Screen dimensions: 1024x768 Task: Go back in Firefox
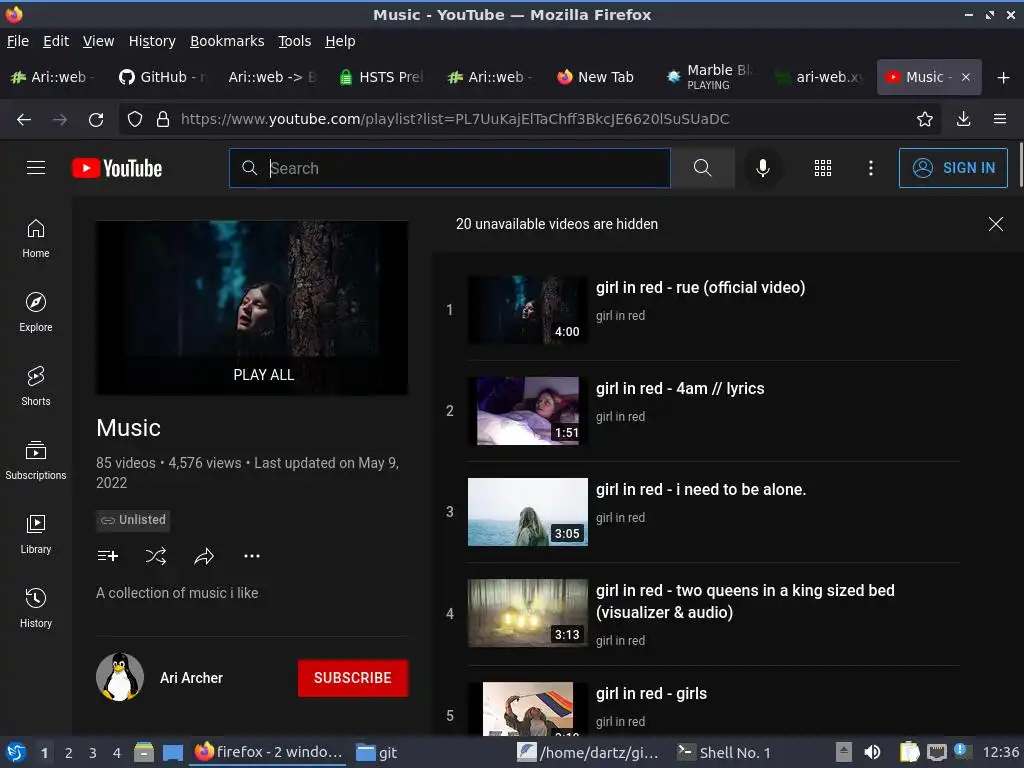click(x=24, y=119)
